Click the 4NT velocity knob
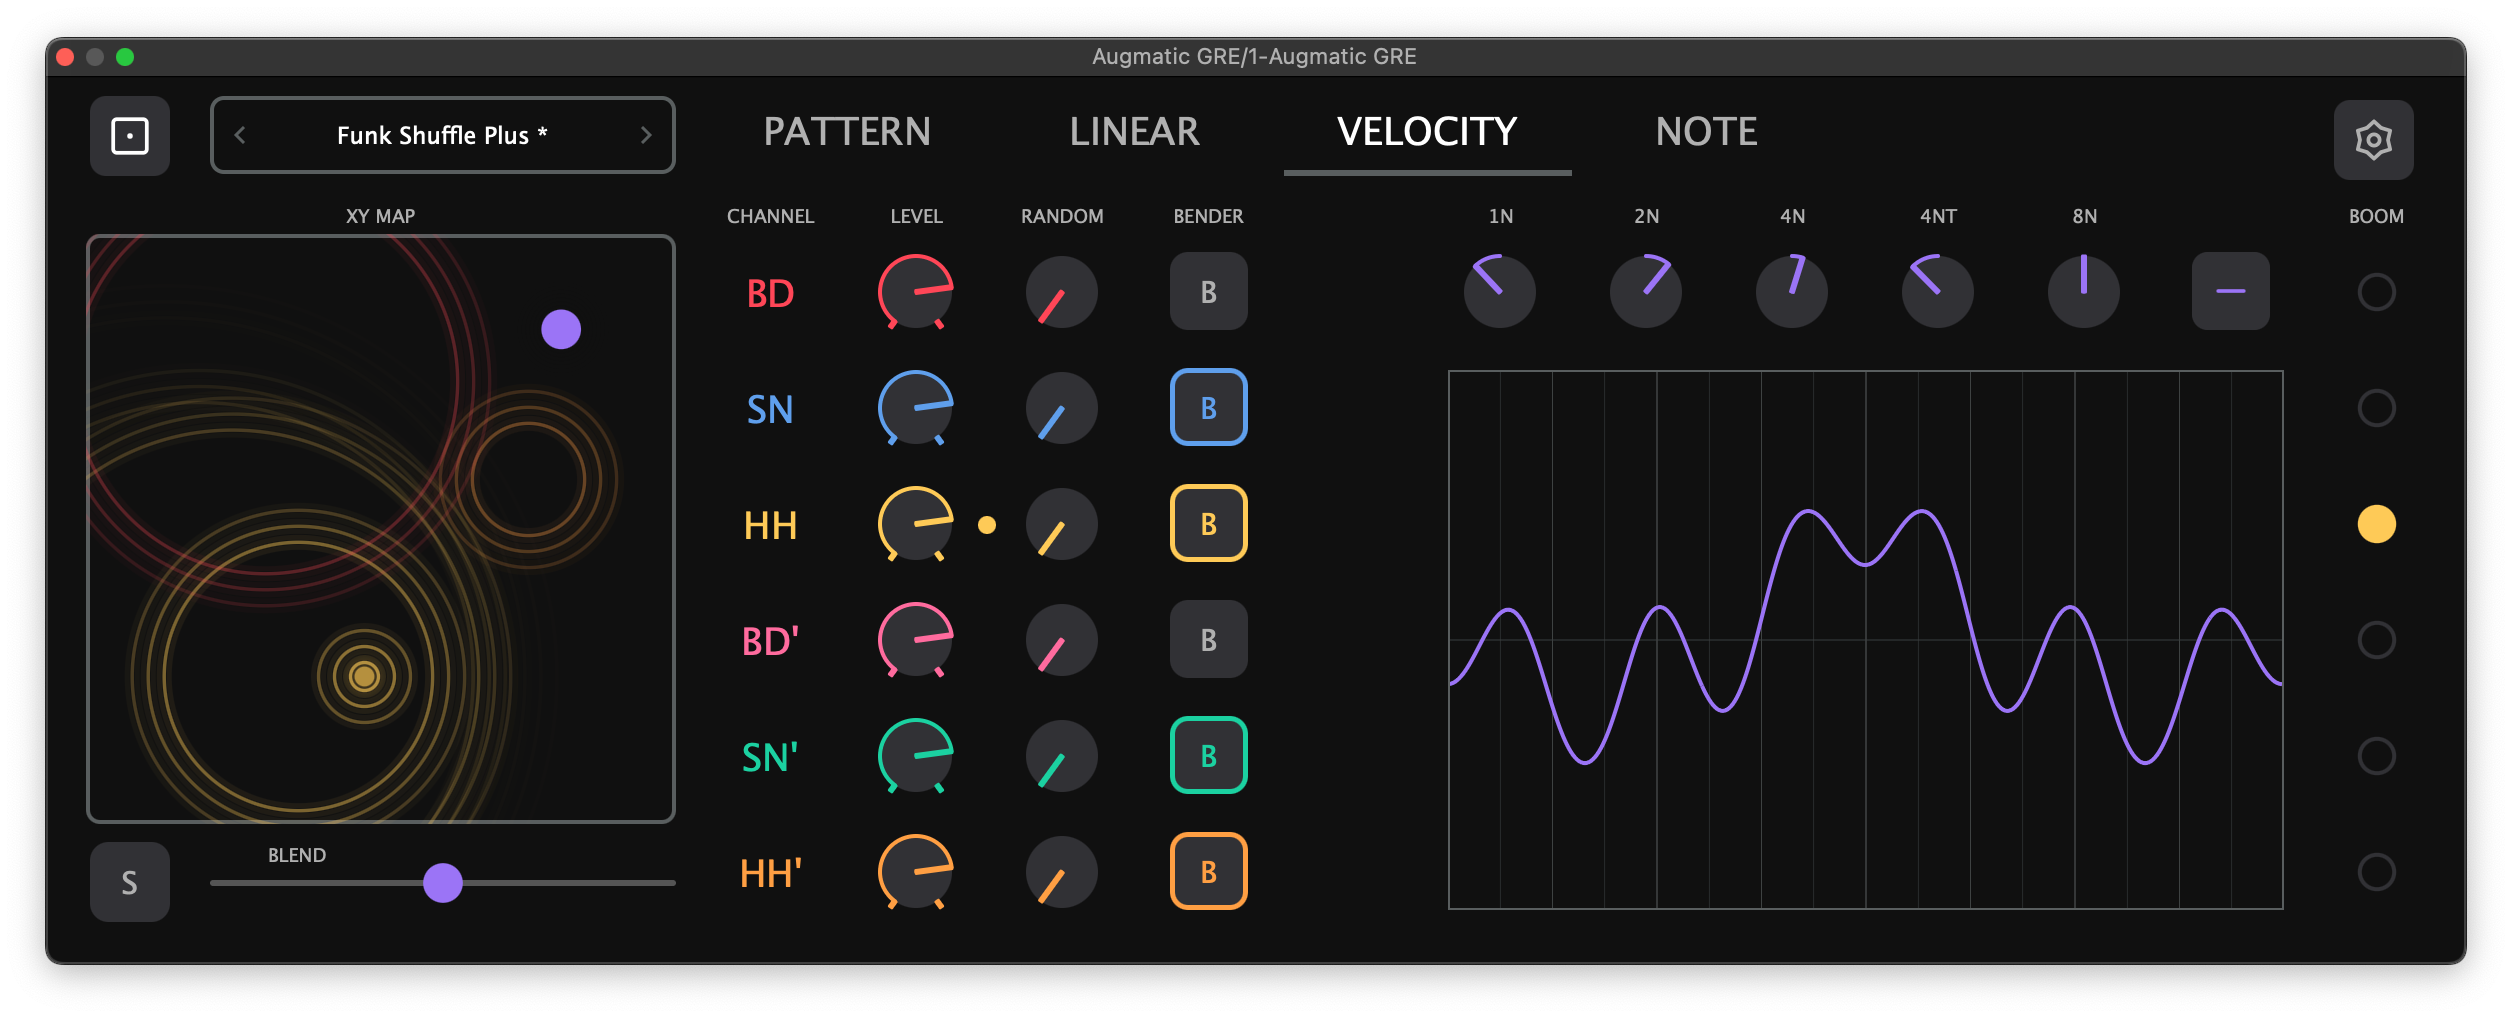2512x1018 pixels. coord(1937,291)
